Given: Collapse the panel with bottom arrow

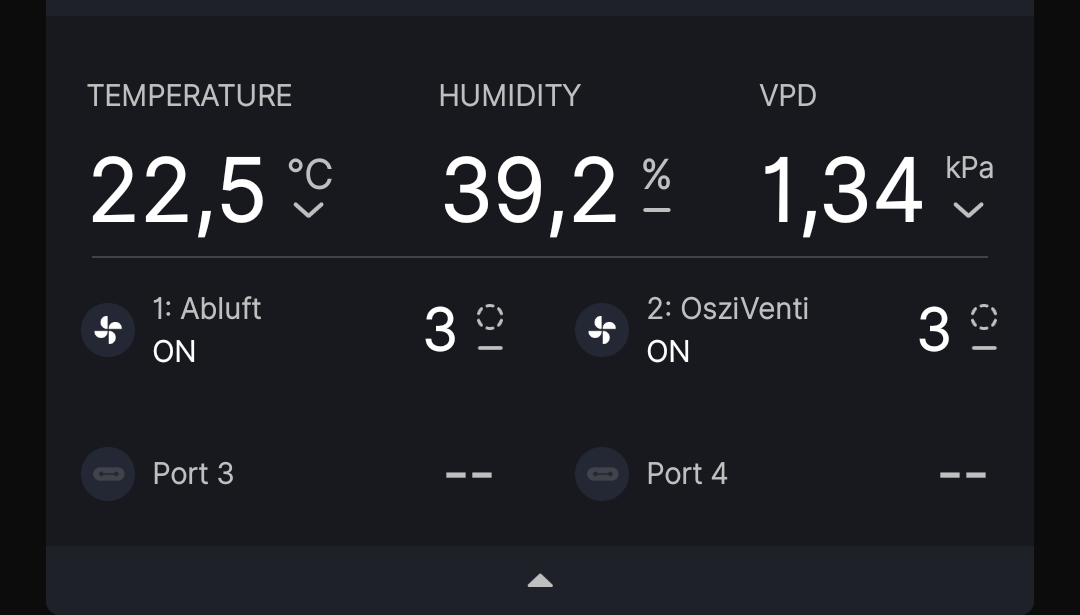Looking at the screenshot, I should pos(540,580).
